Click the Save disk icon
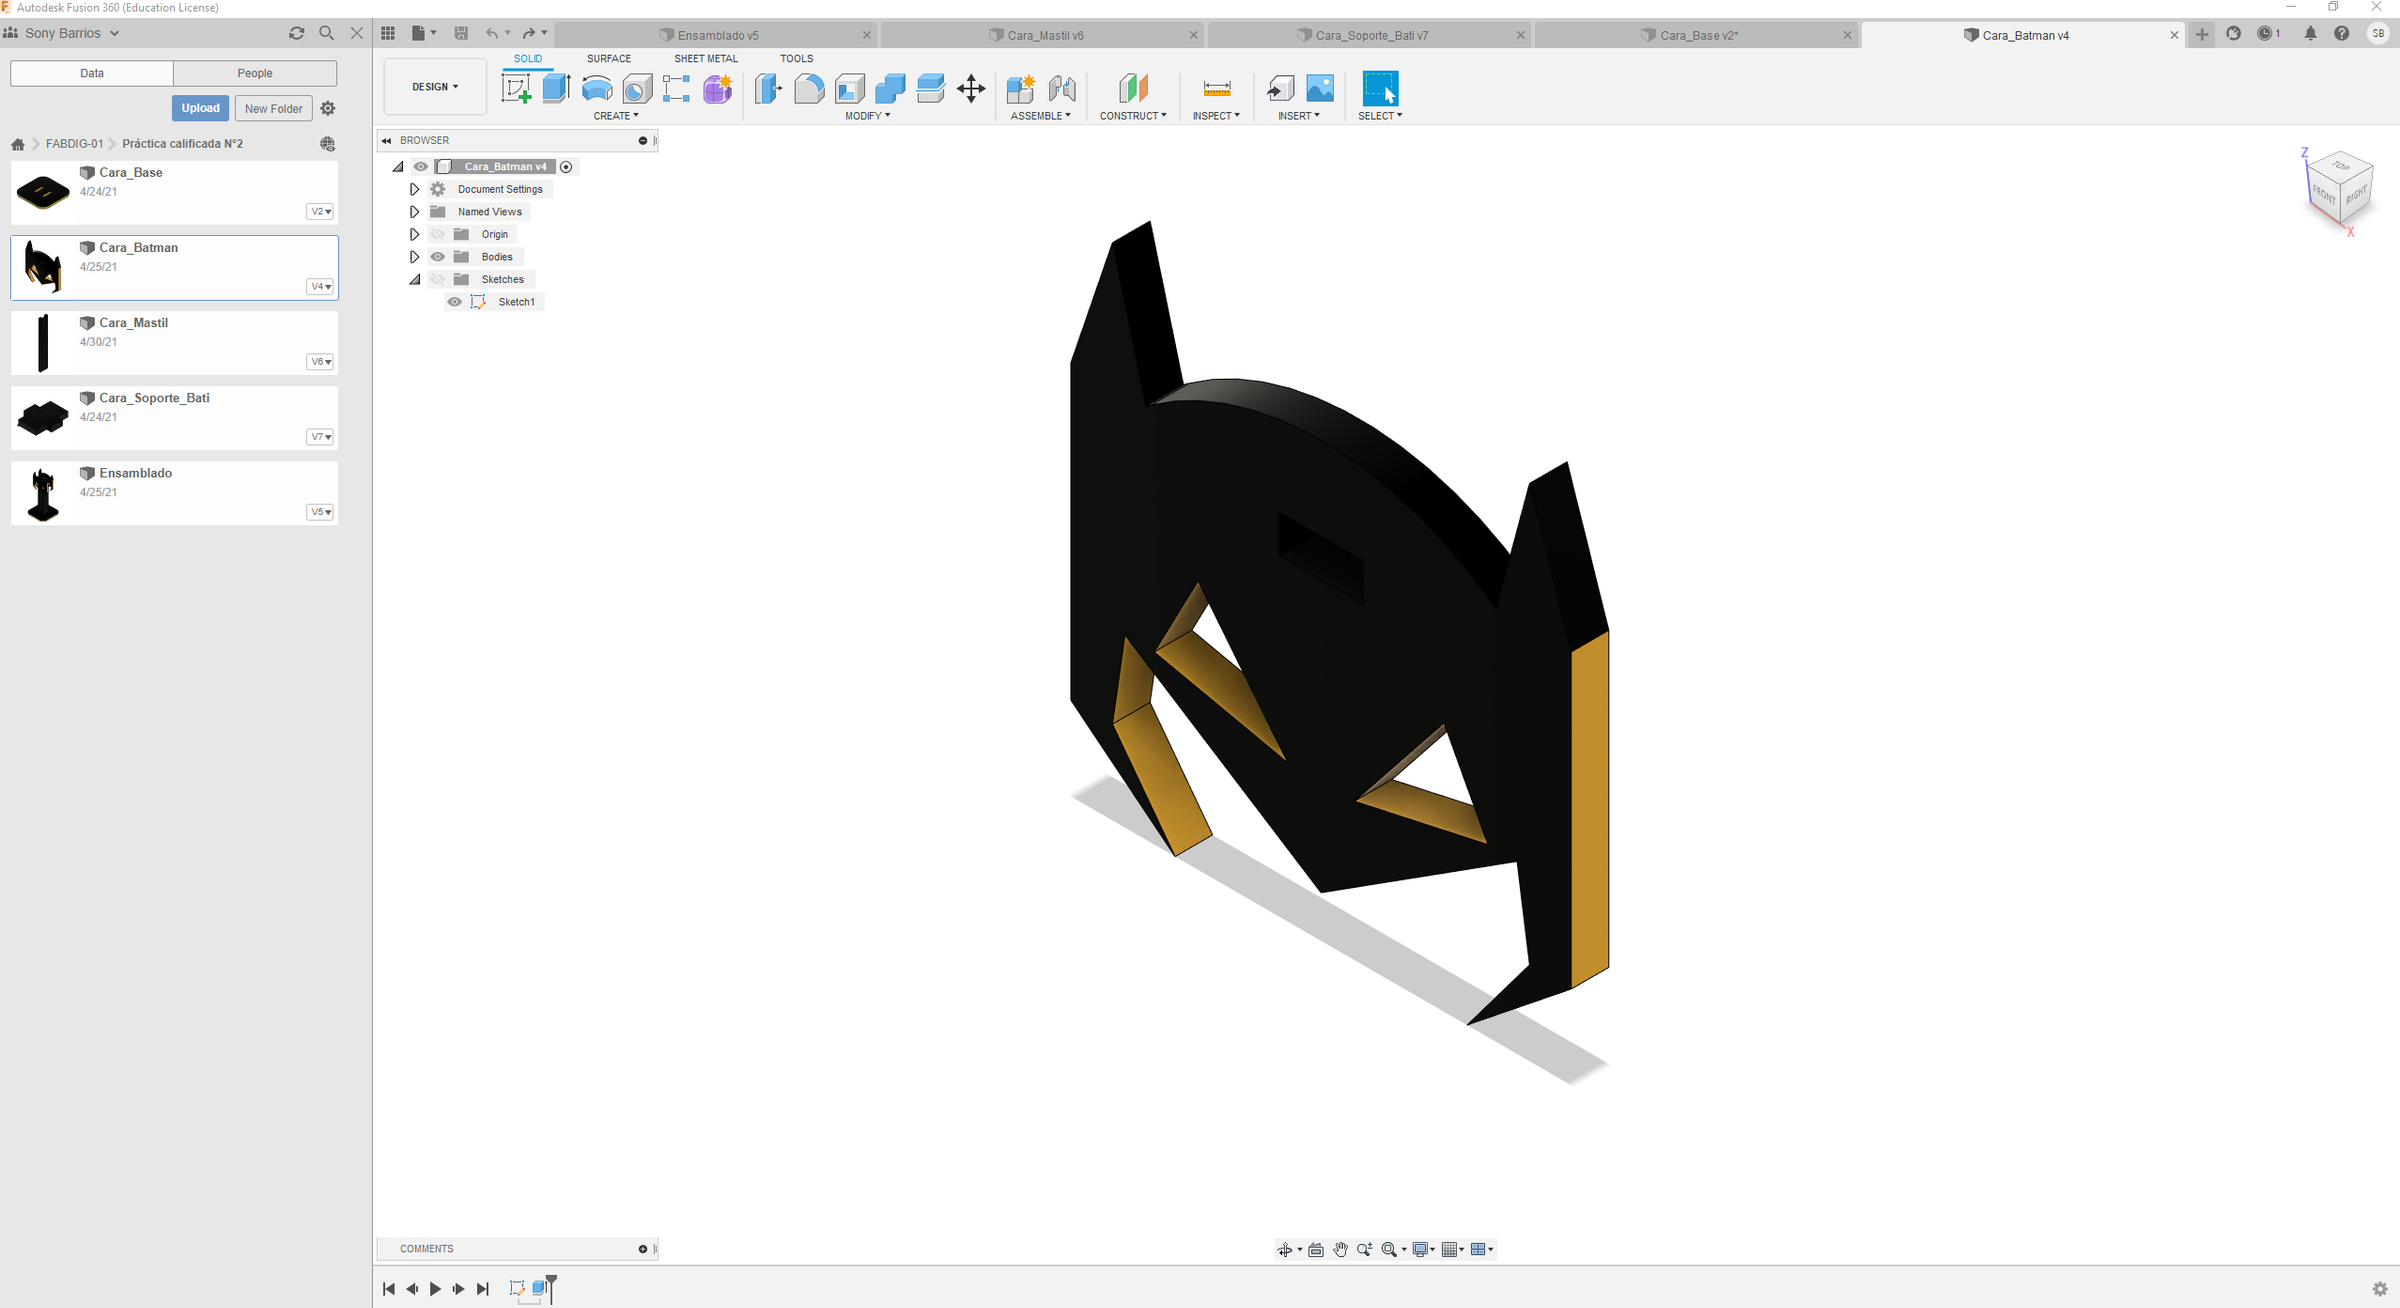Image resolution: width=2400 pixels, height=1308 pixels. pos(461,33)
